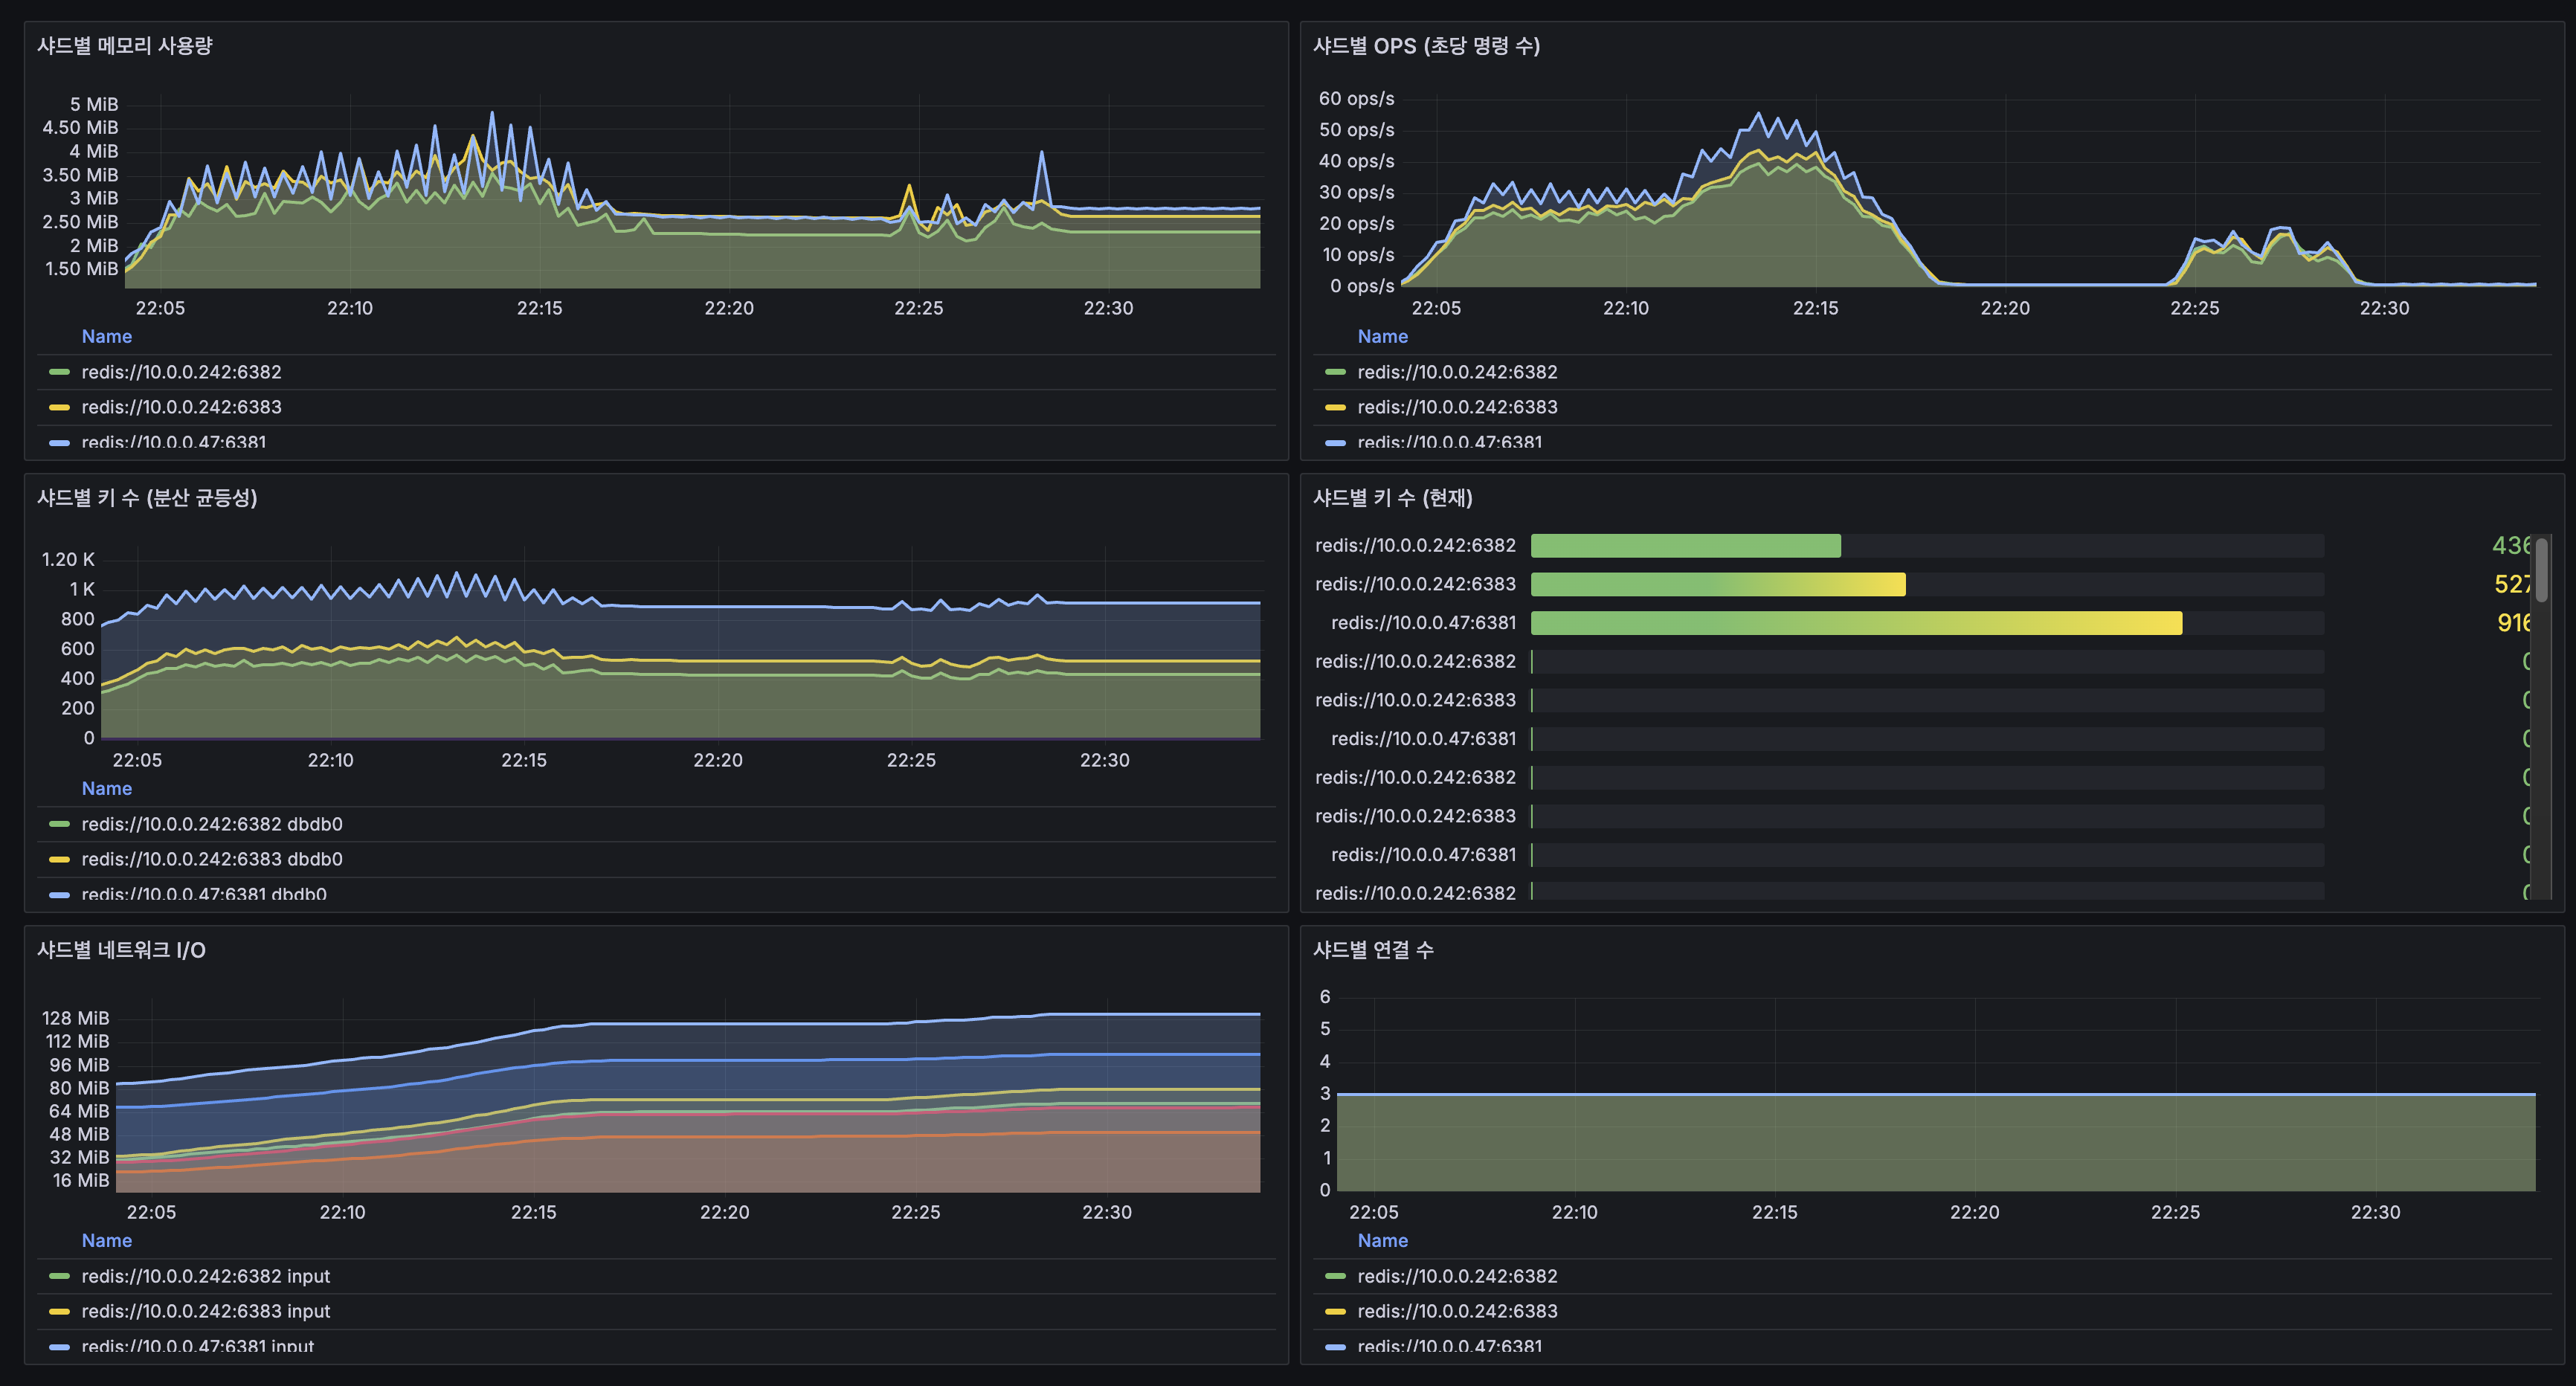Click the 10.0.0.47:6381 bar showing 916 keys
Image resolution: width=2576 pixels, height=1386 pixels.
(x=1856, y=623)
